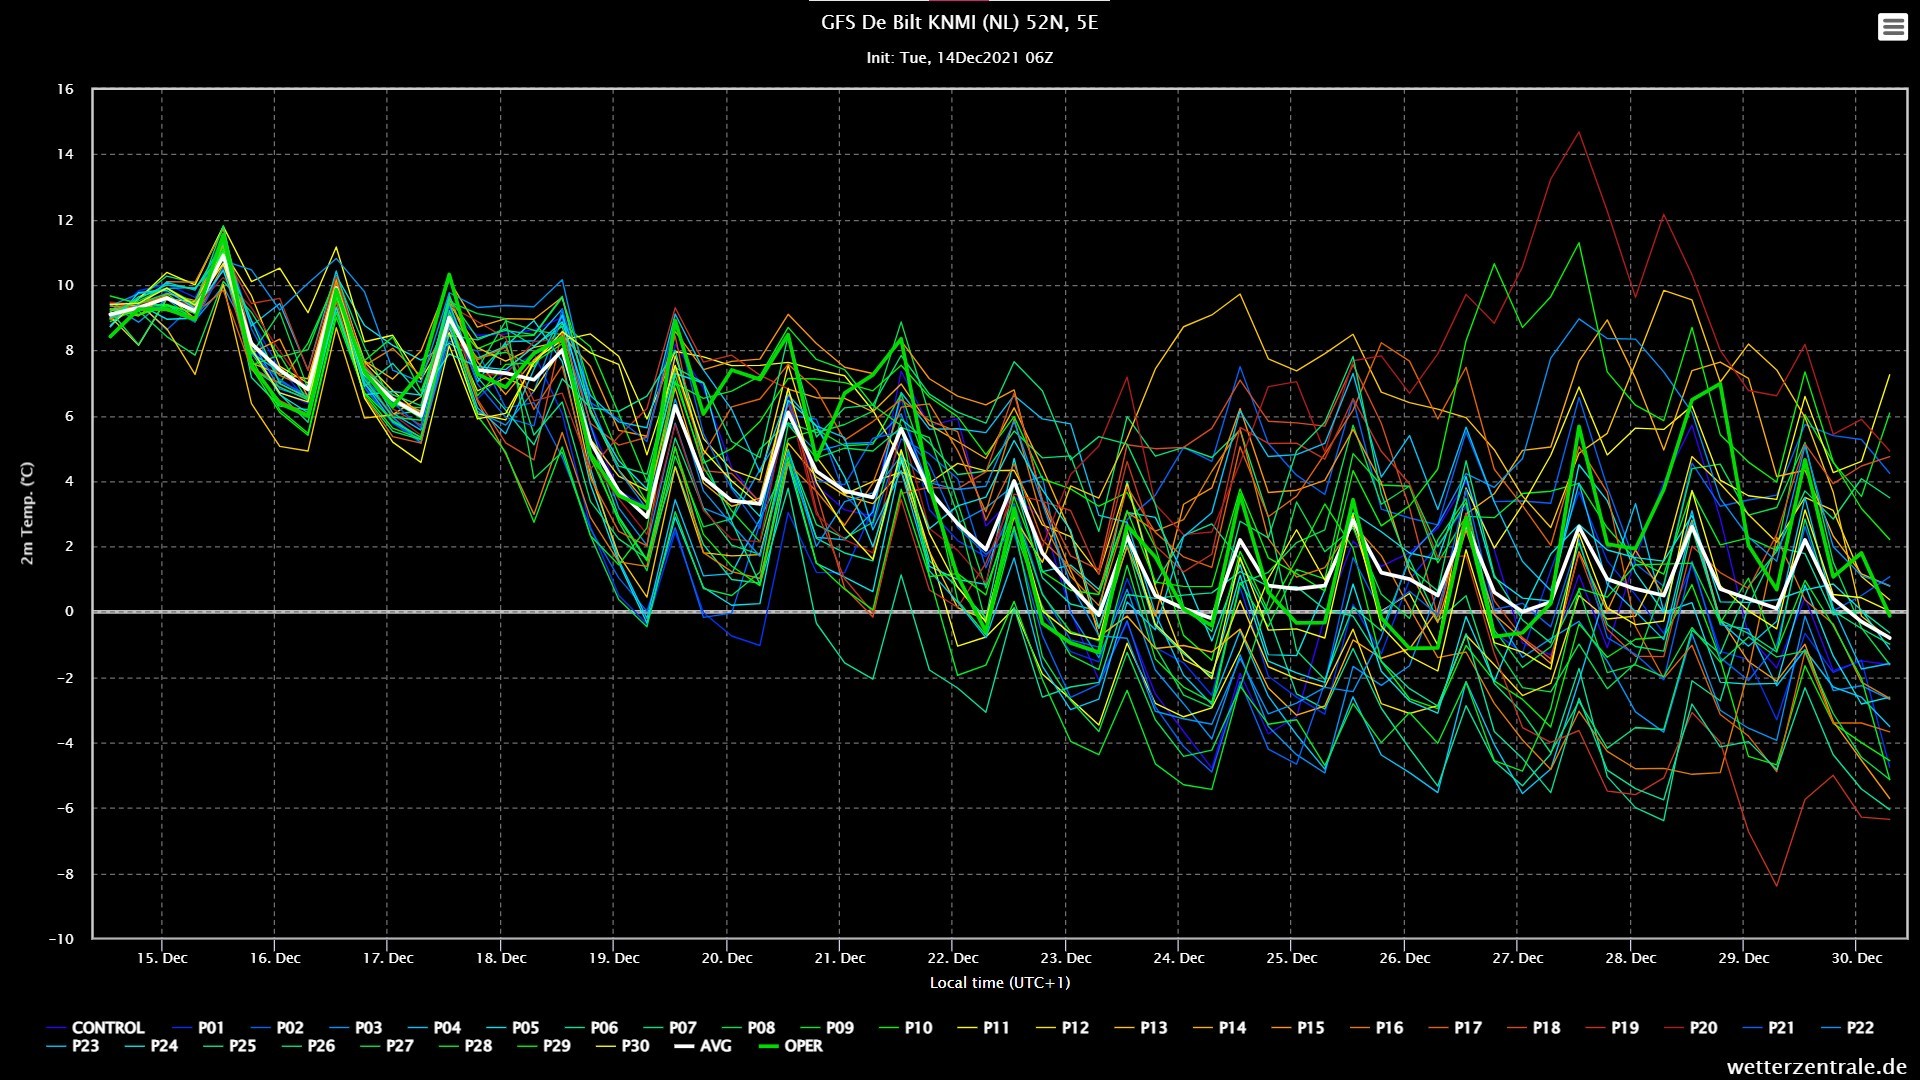This screenshot has height=1080, width=1920.
Task: Toggle the OPER green line series
Action: coord(791,1046)
